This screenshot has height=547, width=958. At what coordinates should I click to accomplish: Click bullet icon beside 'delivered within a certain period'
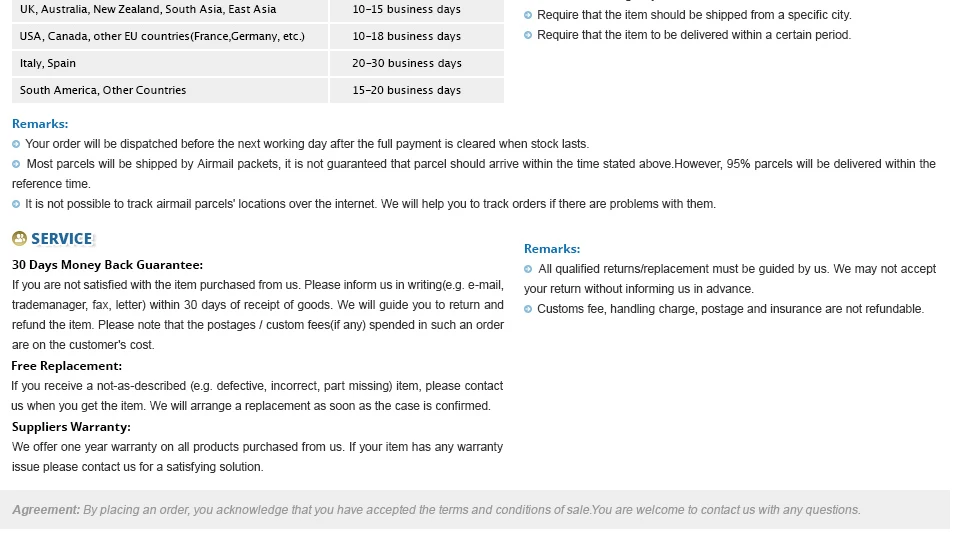tap(528, 35)
